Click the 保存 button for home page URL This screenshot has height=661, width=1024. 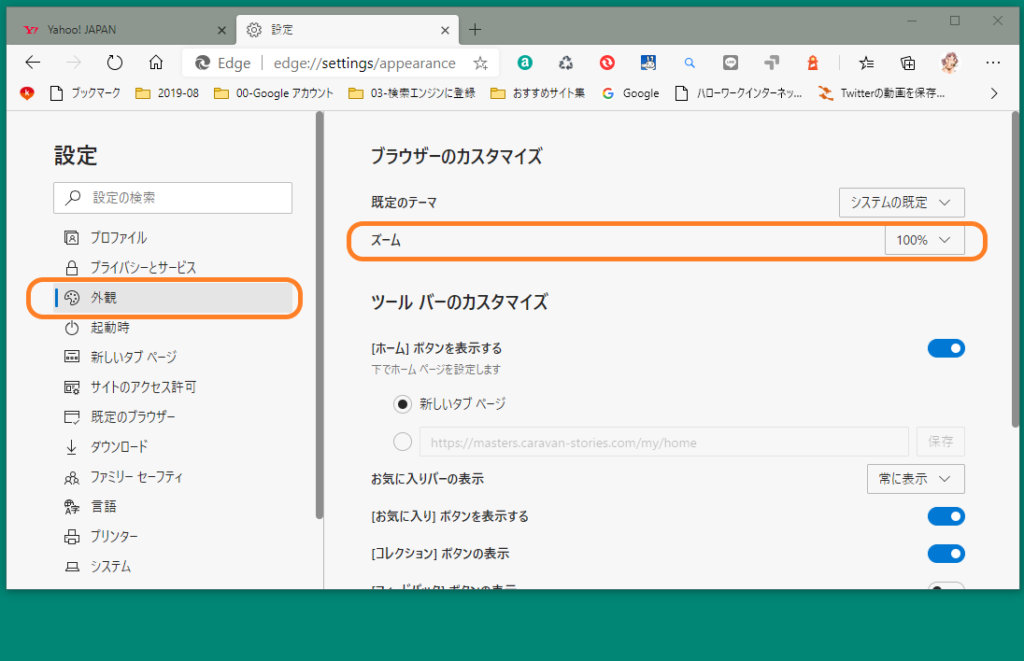[x=940, y=441]
